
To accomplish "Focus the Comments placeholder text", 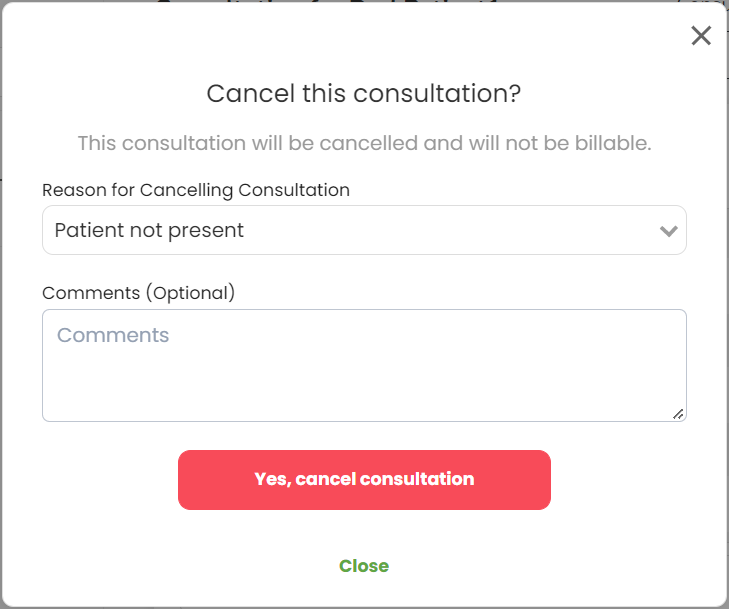I will pos(113,335).
